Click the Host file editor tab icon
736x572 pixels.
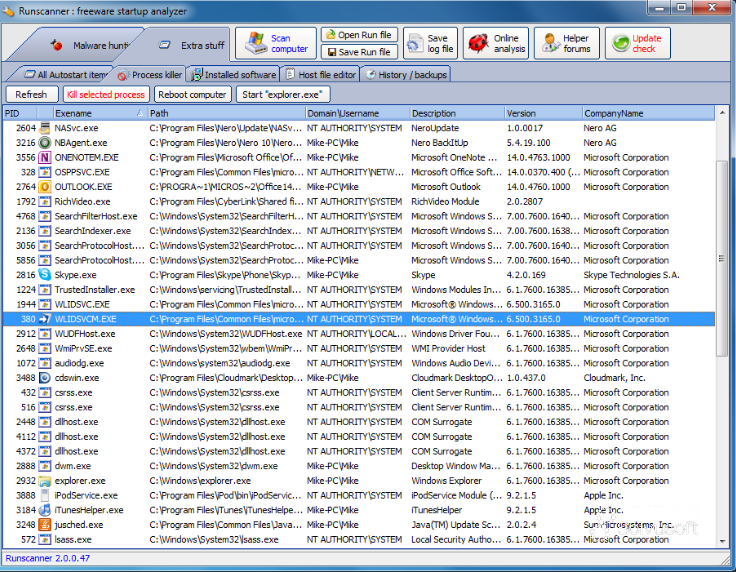point(290,74)
